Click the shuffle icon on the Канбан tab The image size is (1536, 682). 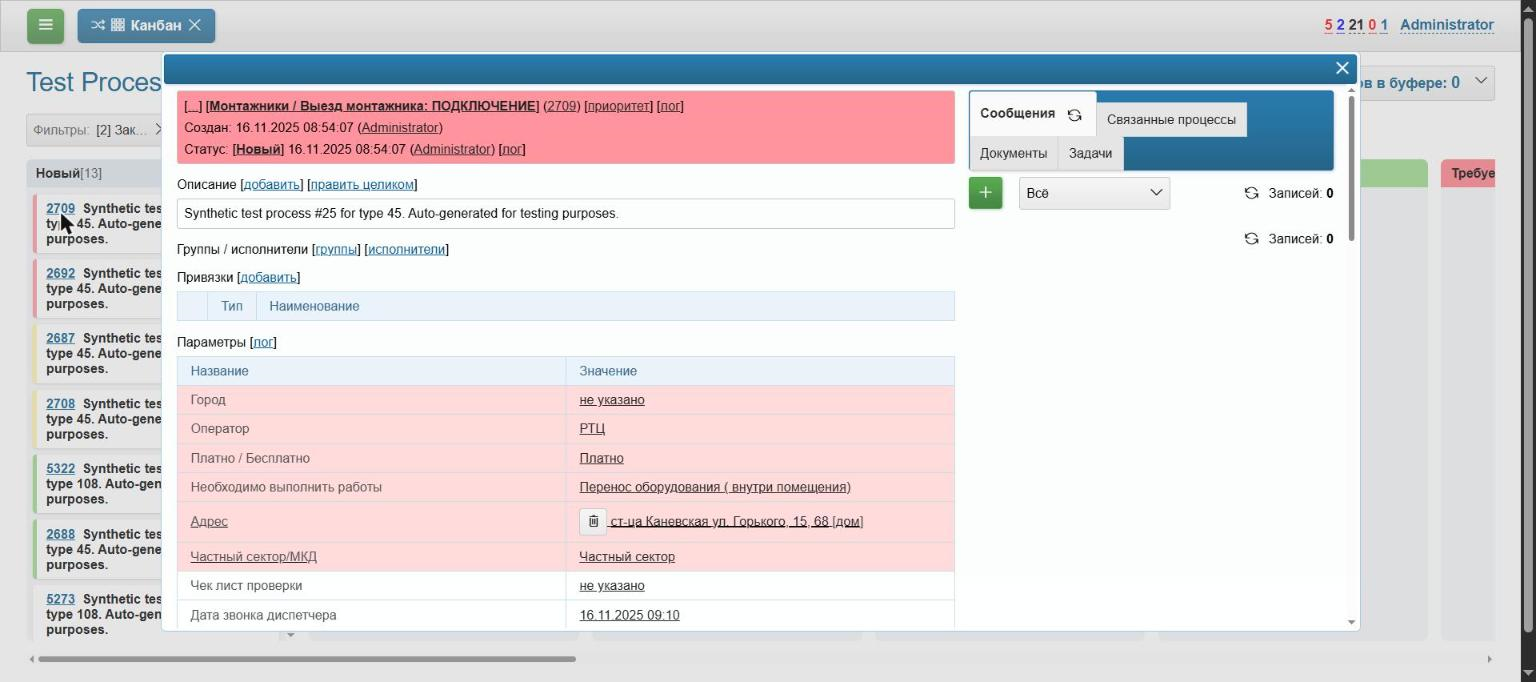coord(97,25)
